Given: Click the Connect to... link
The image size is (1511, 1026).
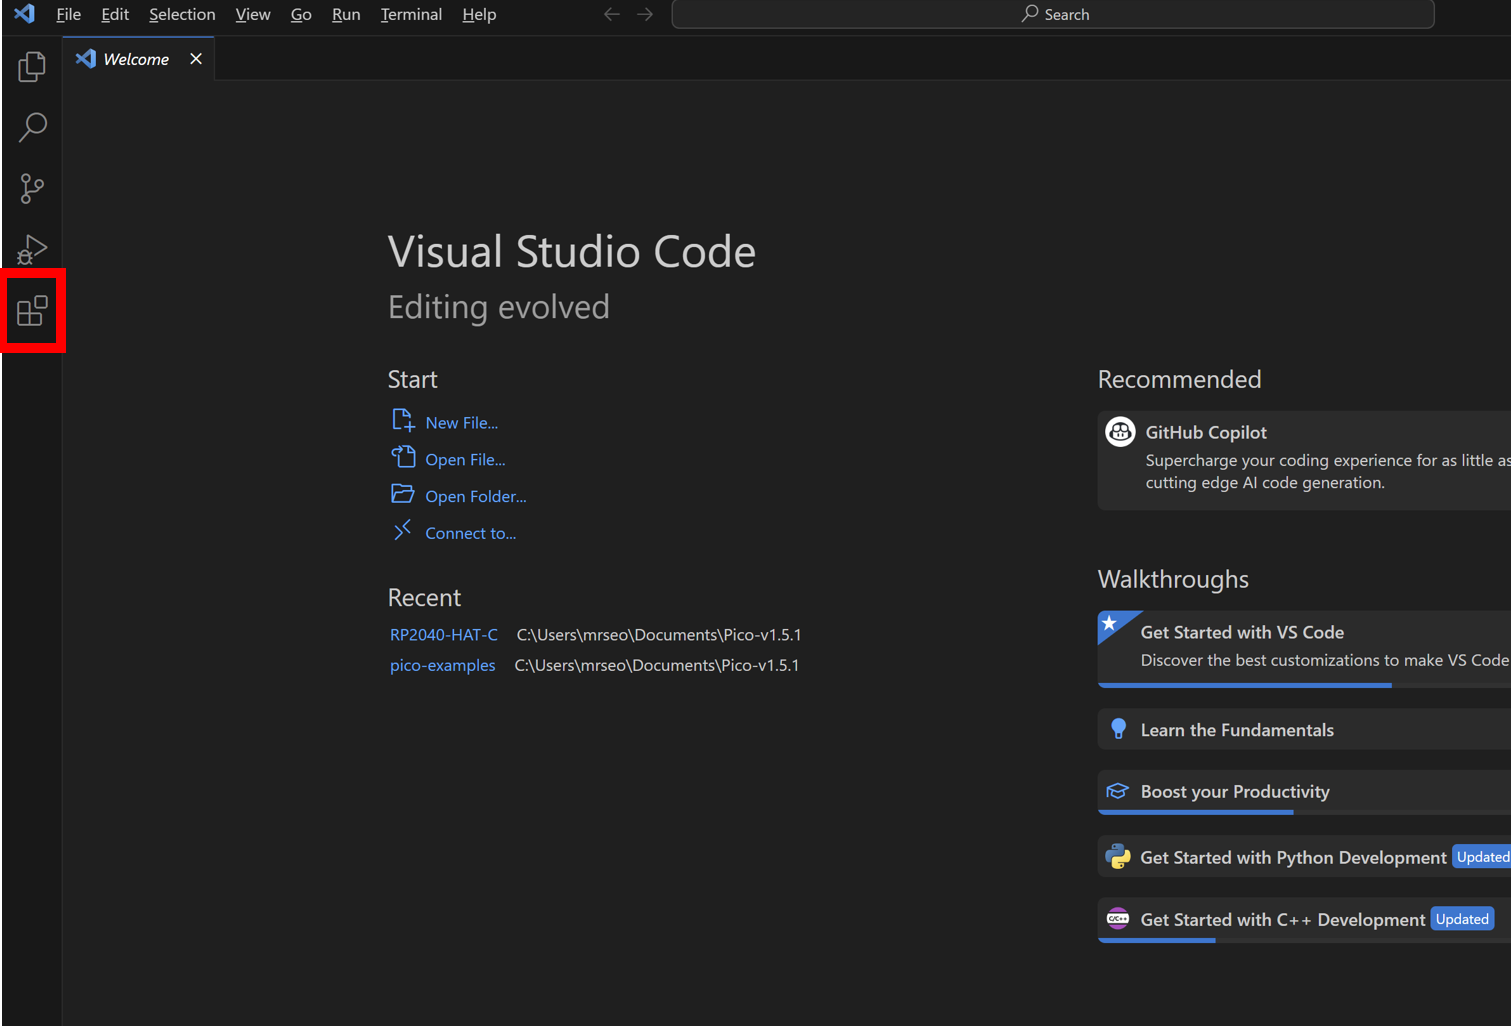Looking at the screenshot, I should [470, 534].
